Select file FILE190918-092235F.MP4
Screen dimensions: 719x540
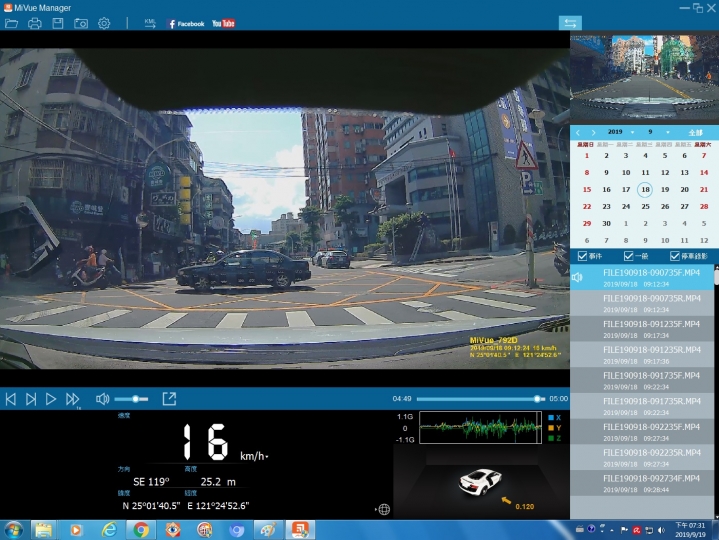coord(642,431)
